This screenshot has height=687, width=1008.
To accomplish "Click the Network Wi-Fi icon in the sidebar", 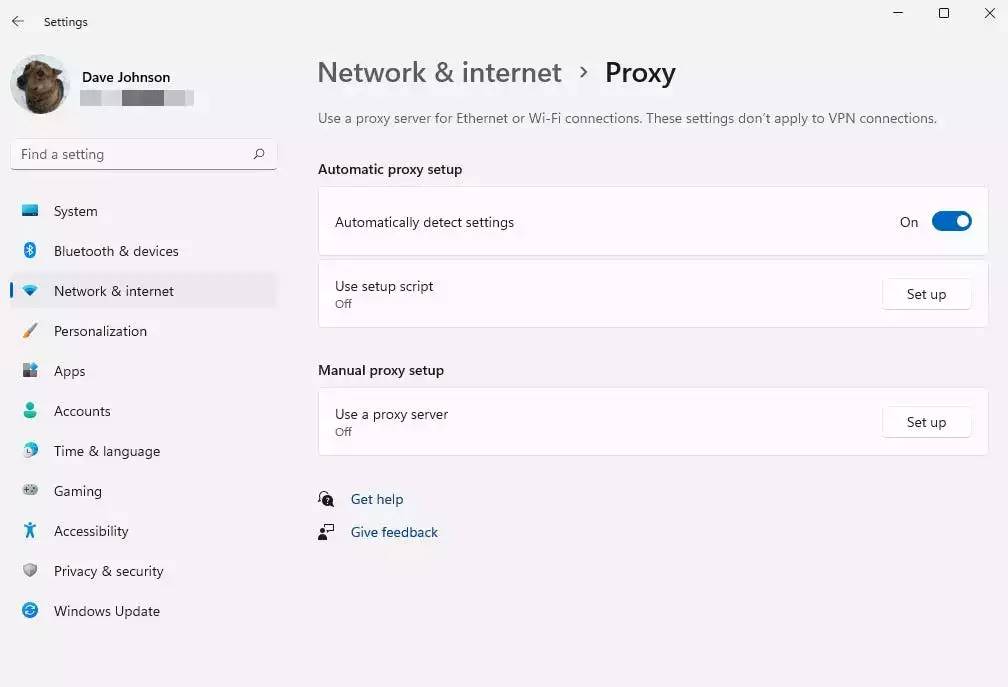I will coord(30,290).
